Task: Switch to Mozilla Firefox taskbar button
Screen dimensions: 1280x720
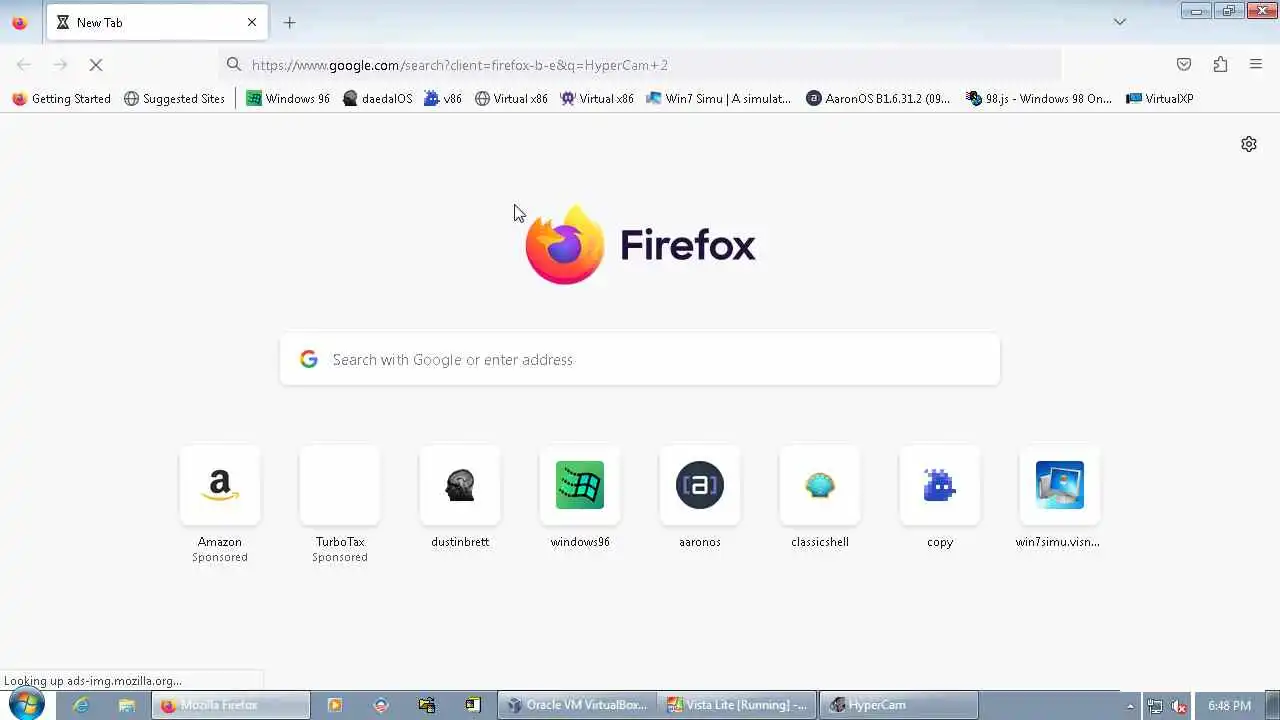Action: coord(231,705)
